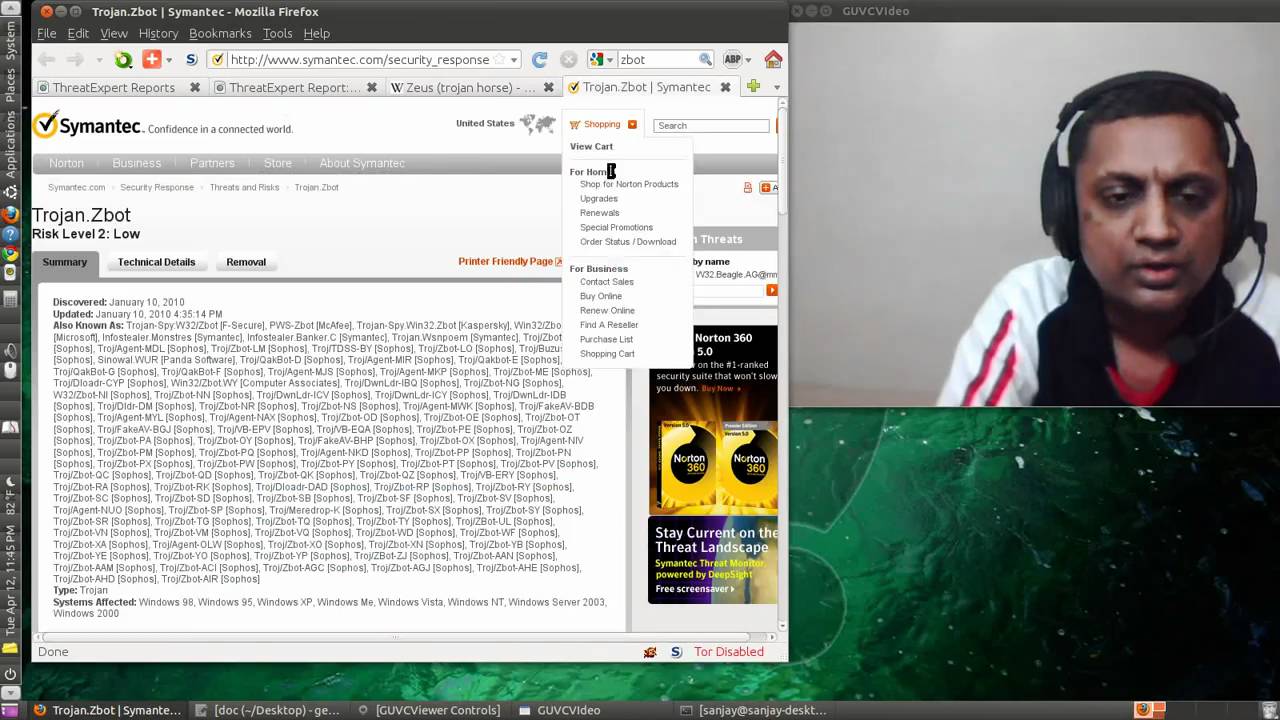1280x720 pixels.
Task: Go back with Firefox back arrow
Action: [x=47, y=60]
